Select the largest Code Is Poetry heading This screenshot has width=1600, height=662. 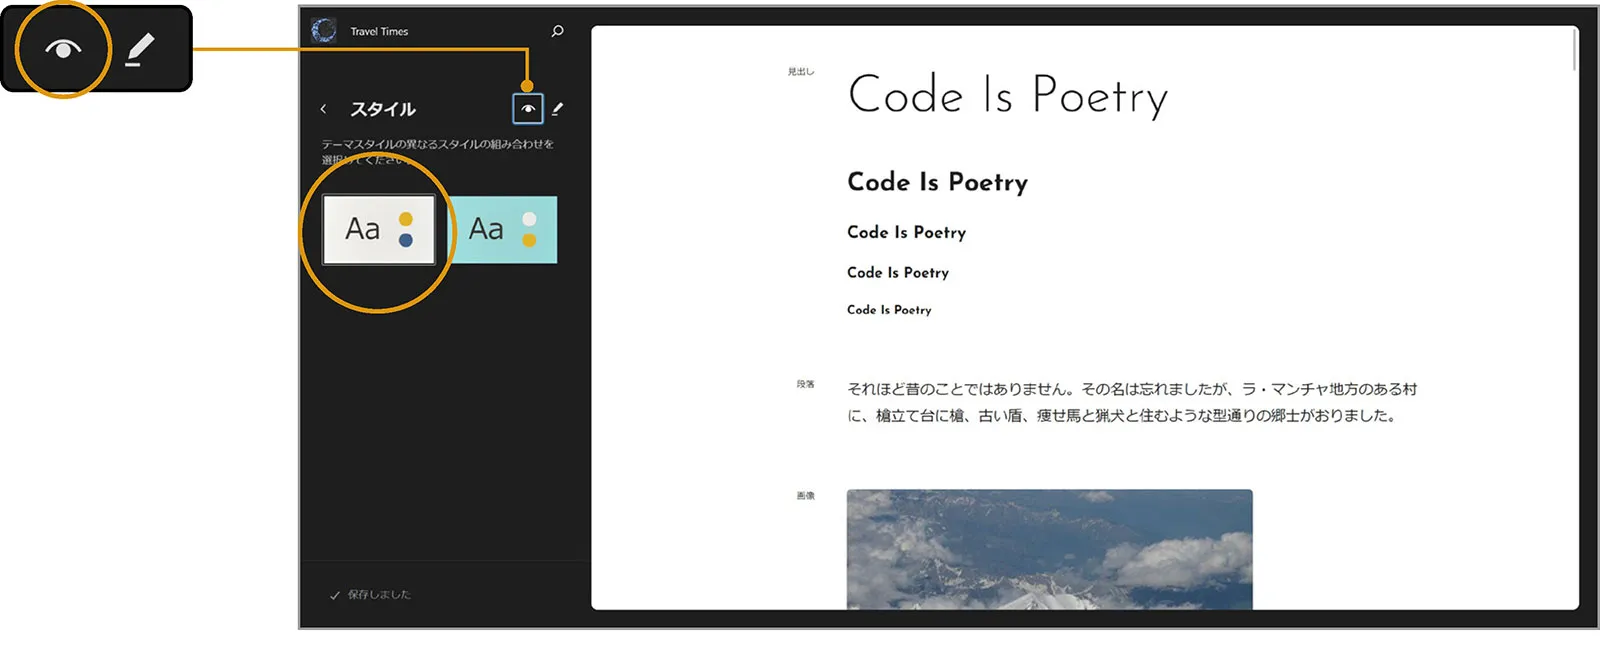[1007, 96]
